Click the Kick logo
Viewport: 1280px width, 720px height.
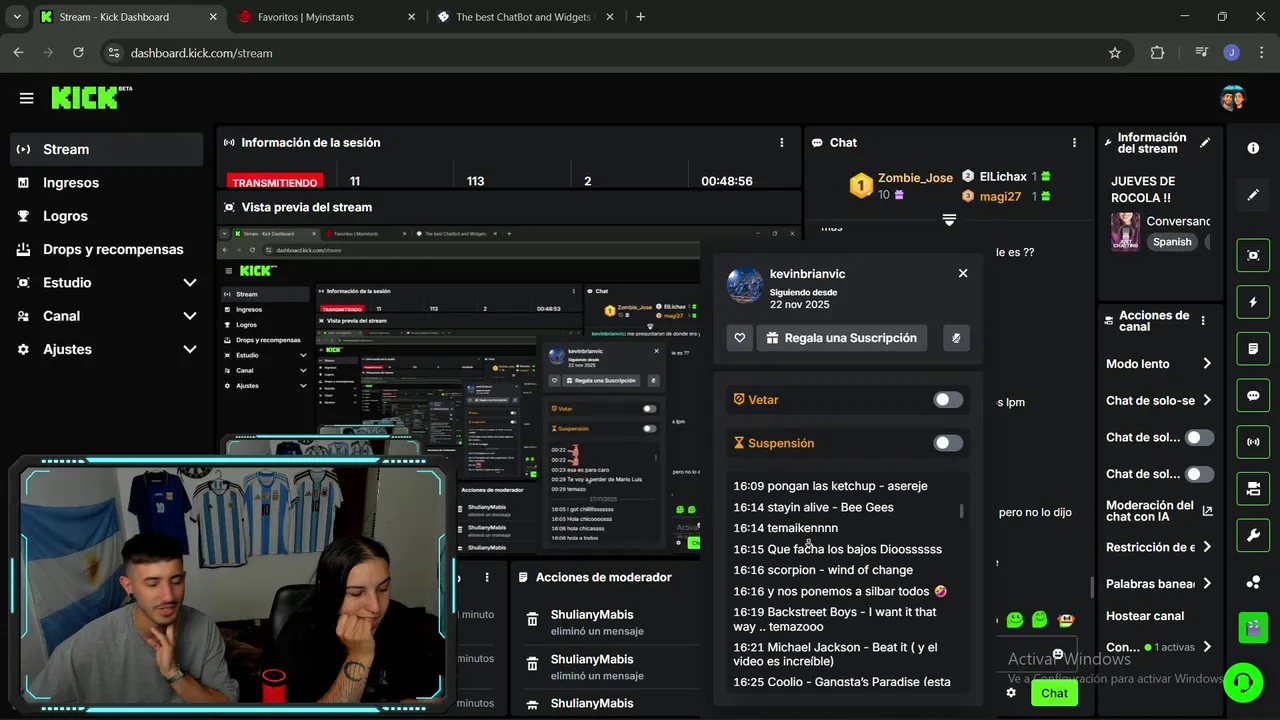coord(91,97)
